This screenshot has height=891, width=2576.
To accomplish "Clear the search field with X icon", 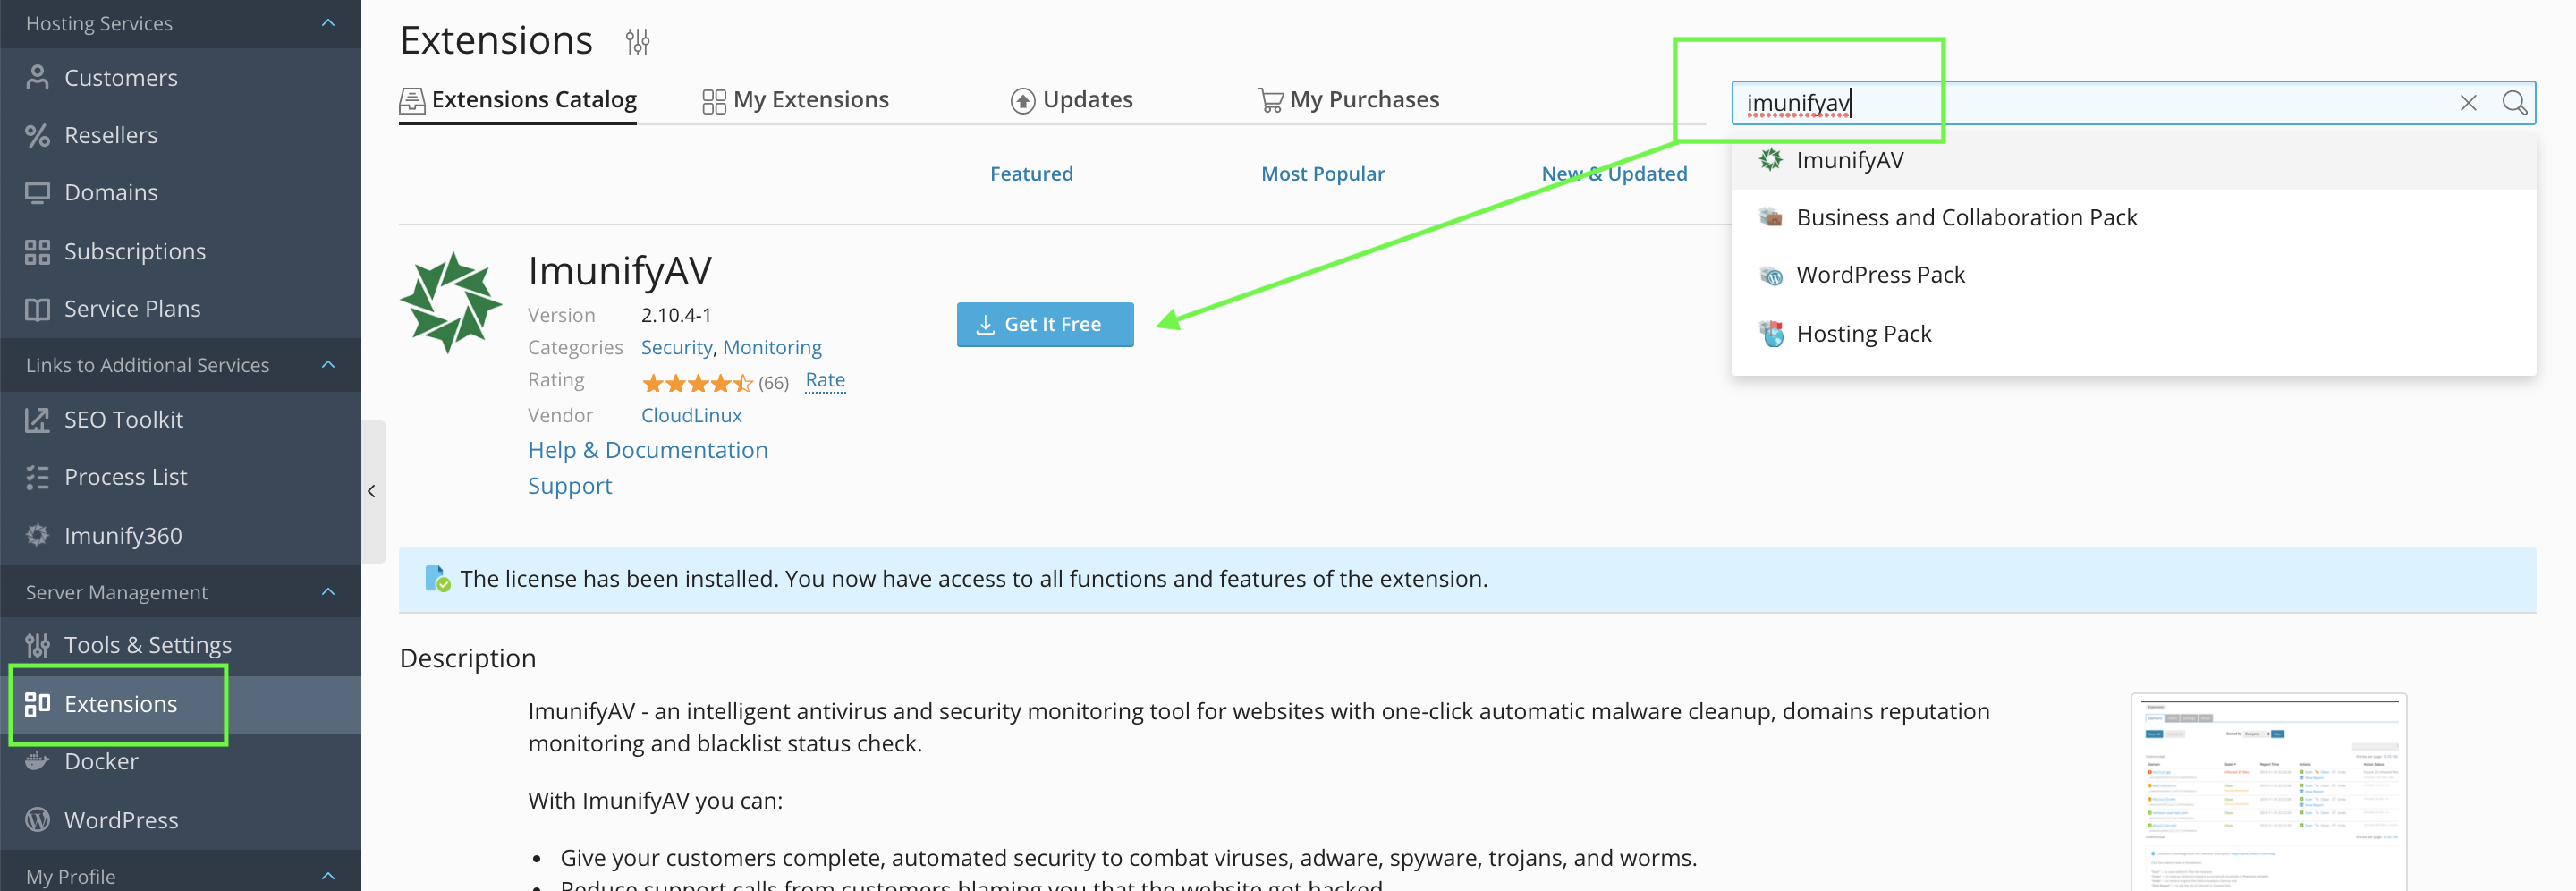I will click(2467, 103).
